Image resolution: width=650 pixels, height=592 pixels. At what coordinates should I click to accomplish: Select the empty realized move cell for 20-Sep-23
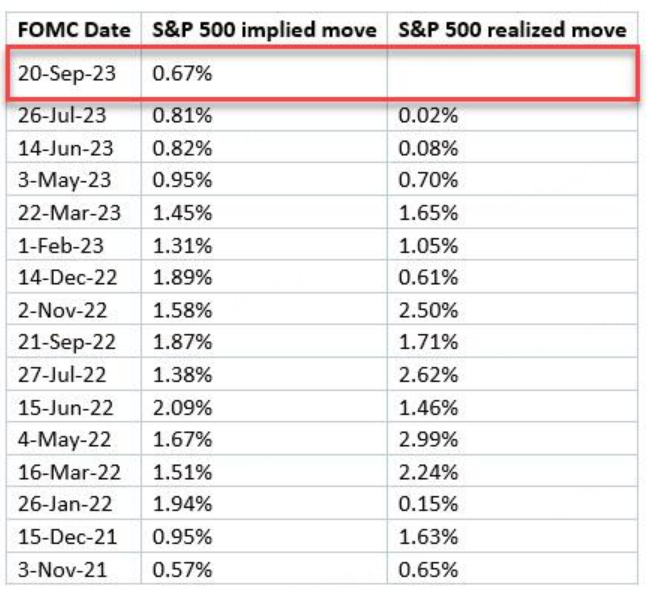[511, 73]
